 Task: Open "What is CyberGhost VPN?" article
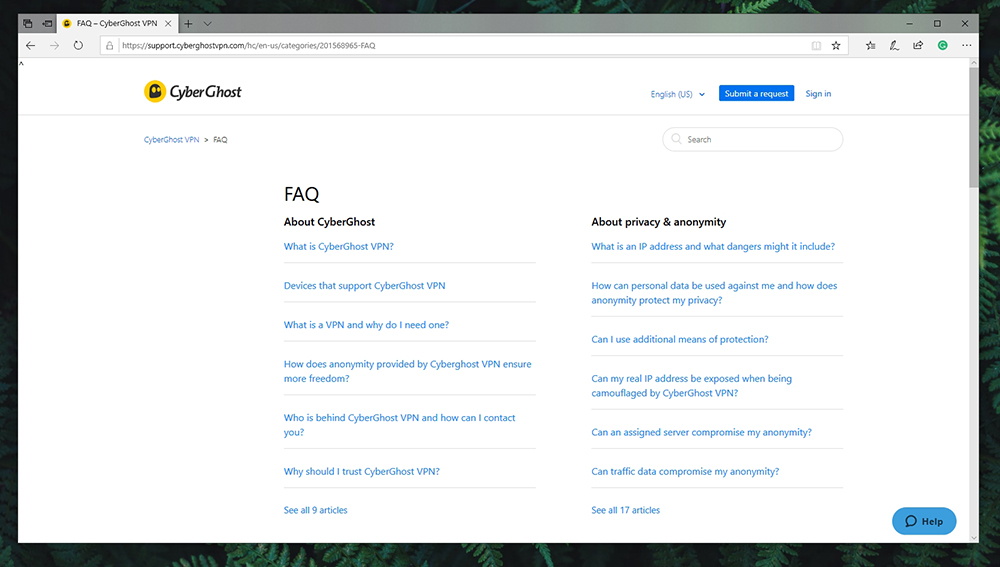339,246
